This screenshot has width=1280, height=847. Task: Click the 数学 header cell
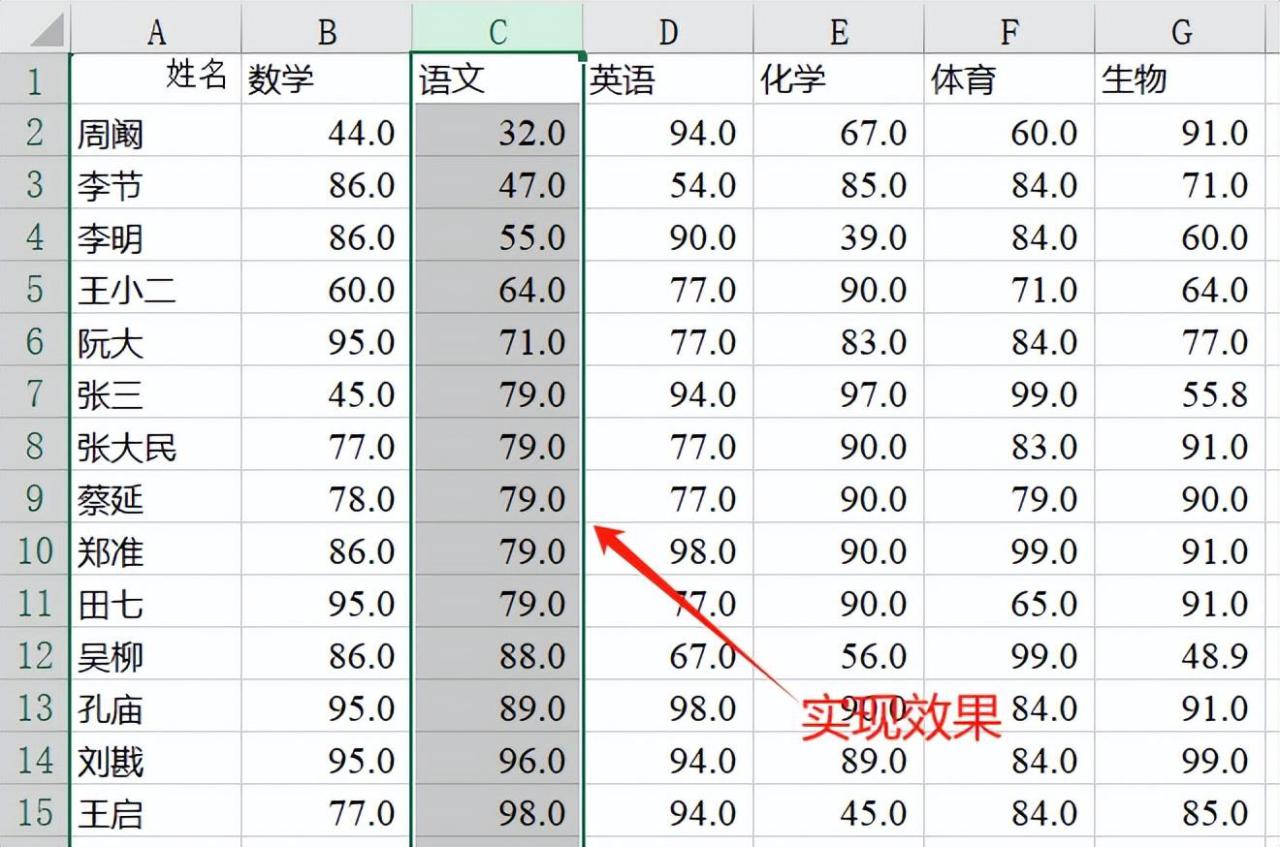click(326, 79)
